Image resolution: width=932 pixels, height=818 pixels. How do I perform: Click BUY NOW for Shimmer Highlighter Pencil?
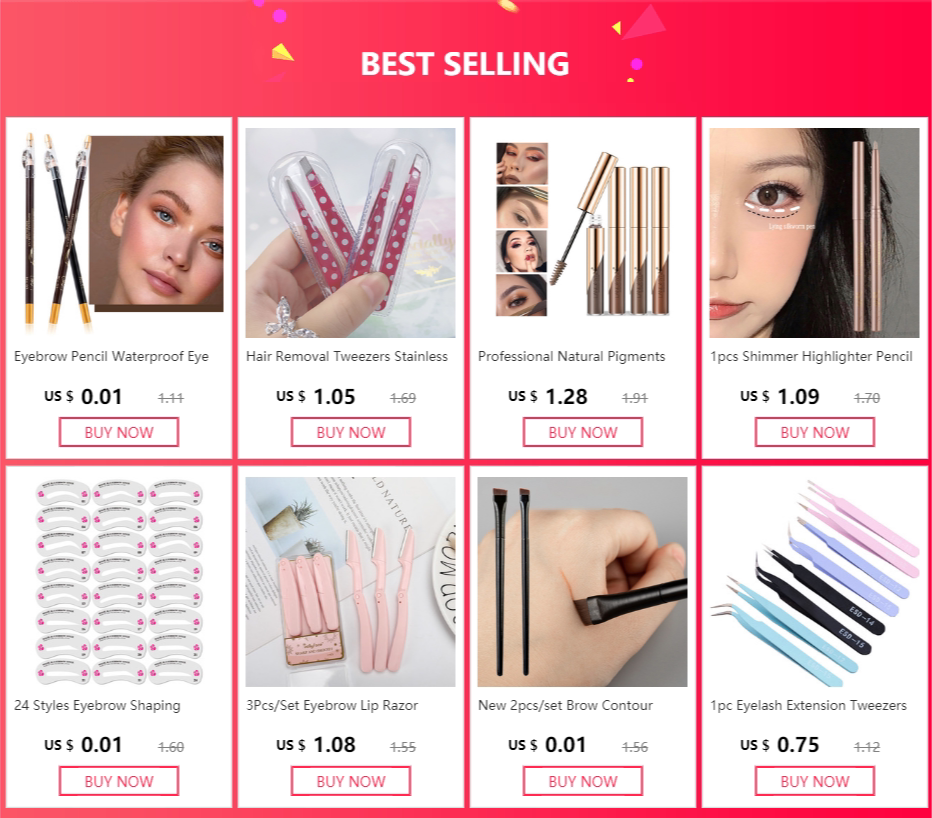point(815,432)
